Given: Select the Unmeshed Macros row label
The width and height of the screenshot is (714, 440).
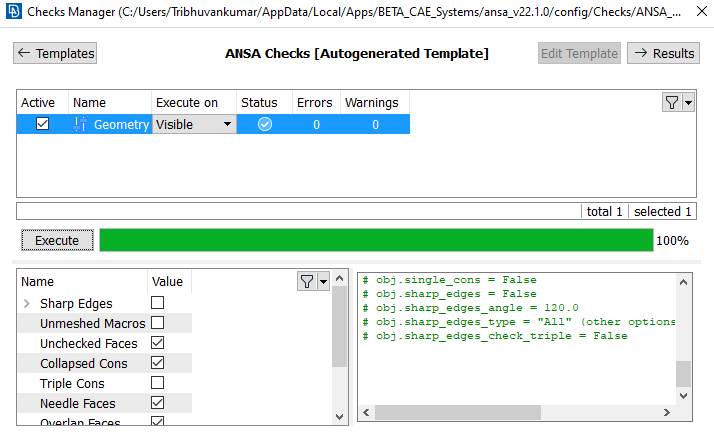Looking at the screenshot, I should [x=92, y=323].
